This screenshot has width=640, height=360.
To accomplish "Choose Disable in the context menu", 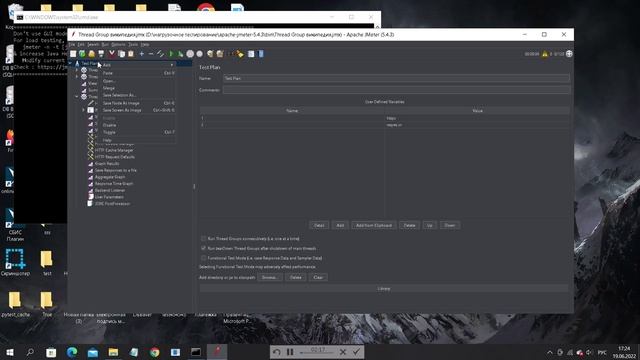I will pos(138,125).
